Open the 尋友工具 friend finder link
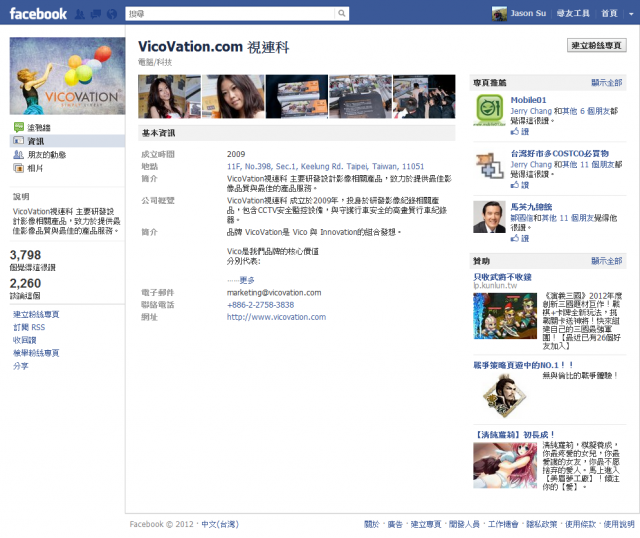This screenshot has width=640, height=538. (573, 13)
